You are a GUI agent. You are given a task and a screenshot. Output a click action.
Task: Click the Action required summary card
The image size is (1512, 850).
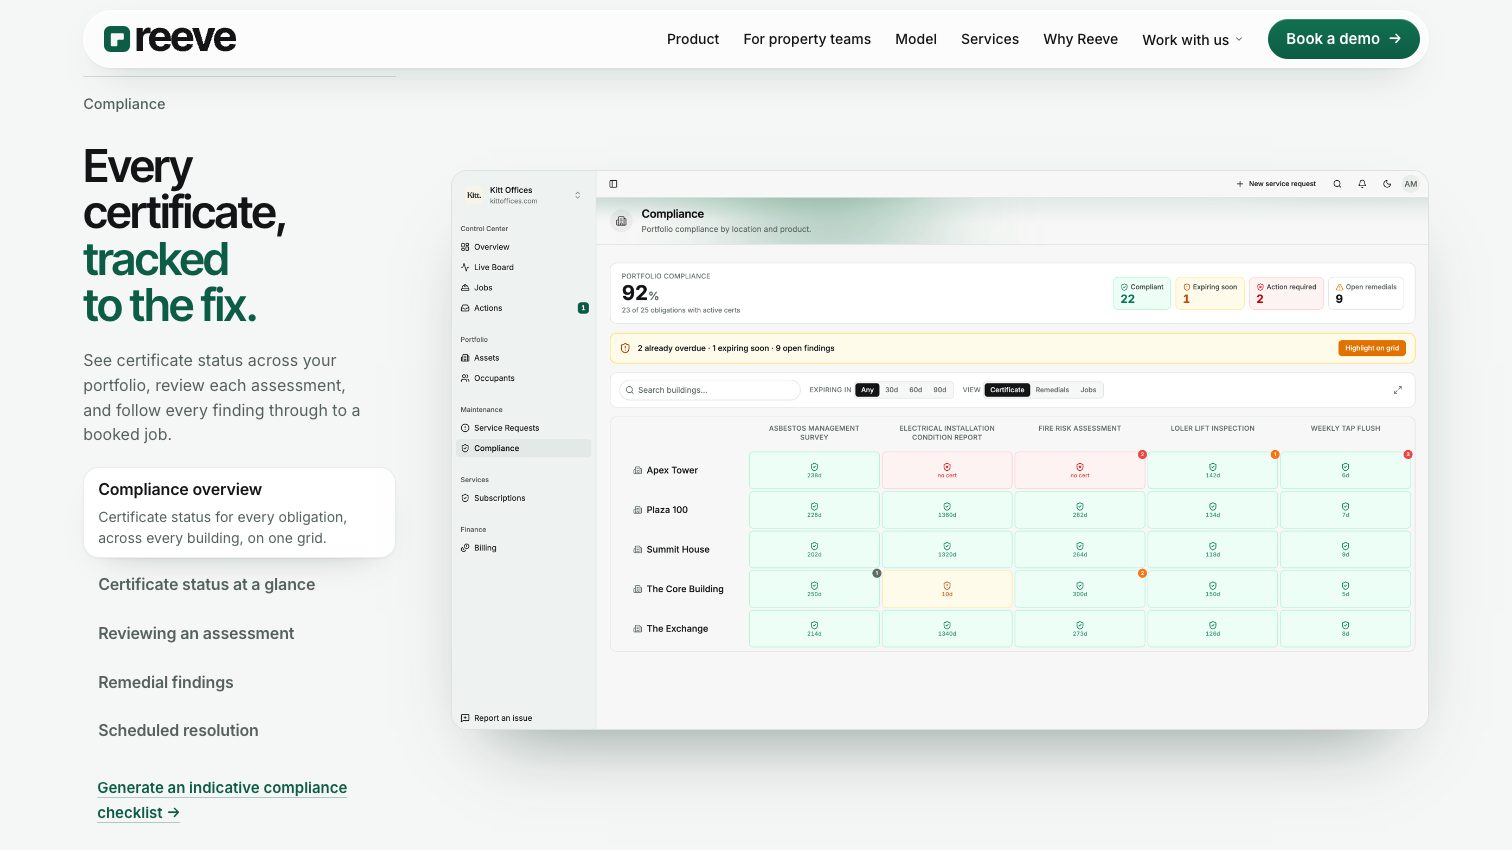coord(1286,293)
